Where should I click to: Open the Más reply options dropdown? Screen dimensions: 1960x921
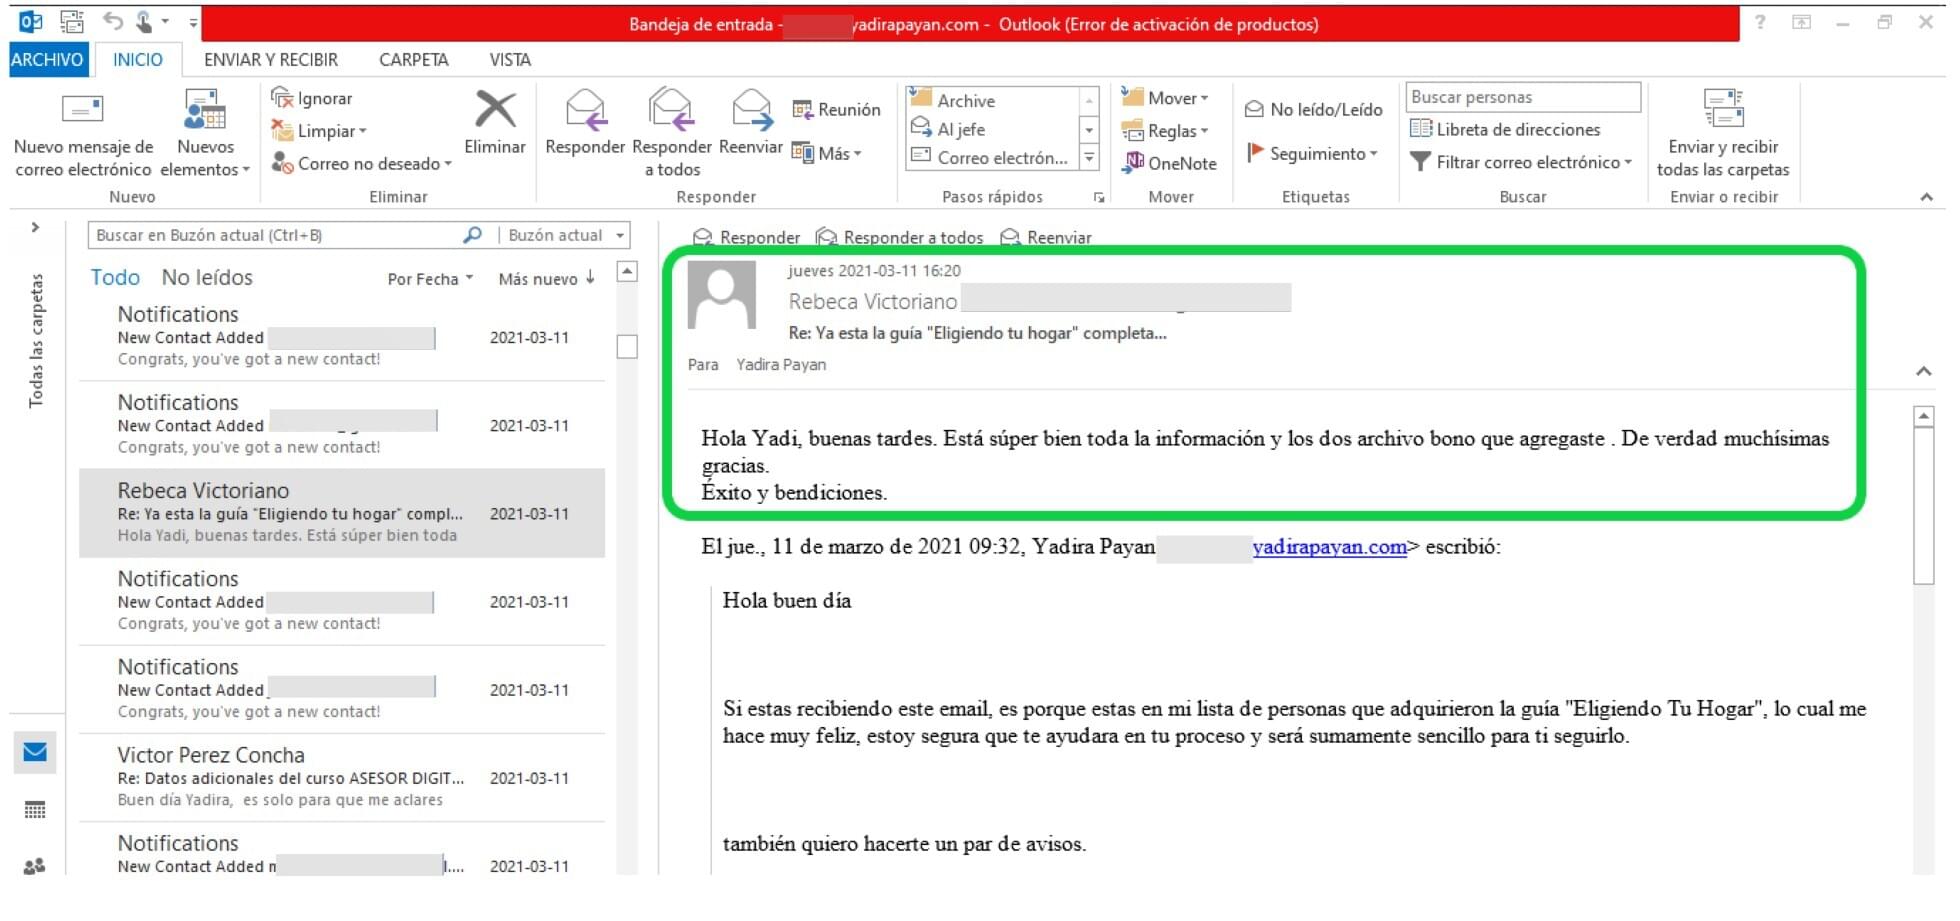[827, 153]
